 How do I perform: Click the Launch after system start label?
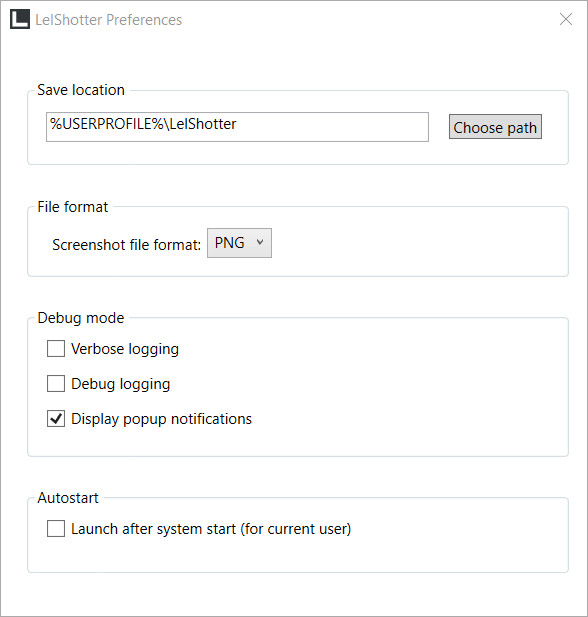[x=211, y=529]
